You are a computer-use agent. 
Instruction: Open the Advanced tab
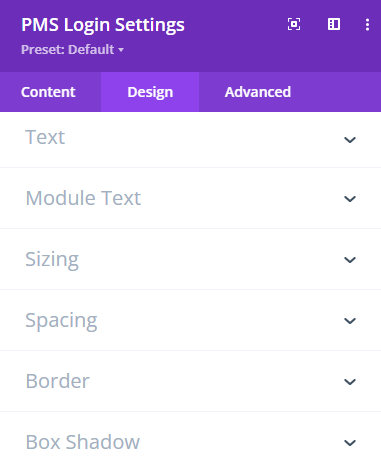[x=258, y=92]
